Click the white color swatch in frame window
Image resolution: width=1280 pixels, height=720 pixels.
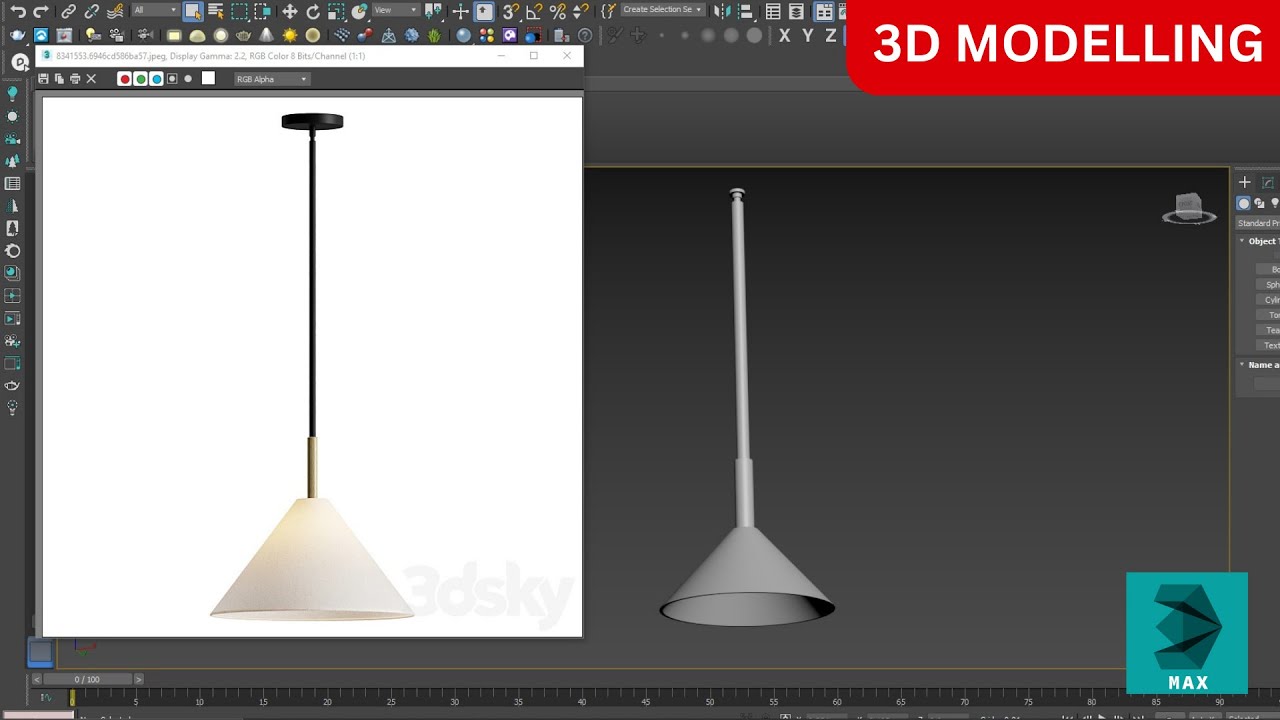pos(208,78)
